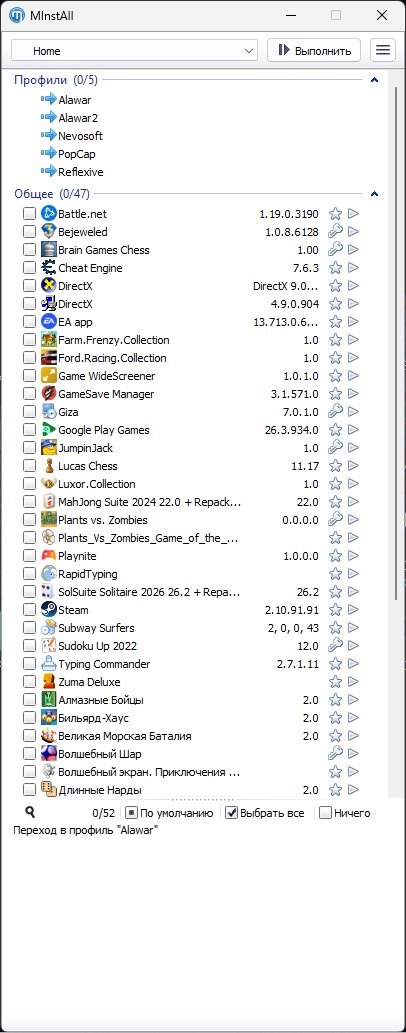Select the Playnite checkbox
The image size is (406, 1033).
[x=29, y=556]
